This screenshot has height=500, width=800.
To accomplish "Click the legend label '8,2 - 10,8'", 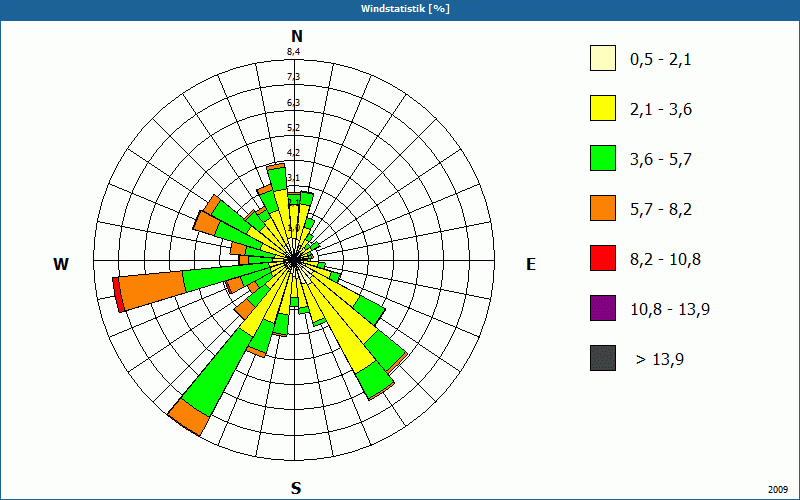I will pos(665,260).
